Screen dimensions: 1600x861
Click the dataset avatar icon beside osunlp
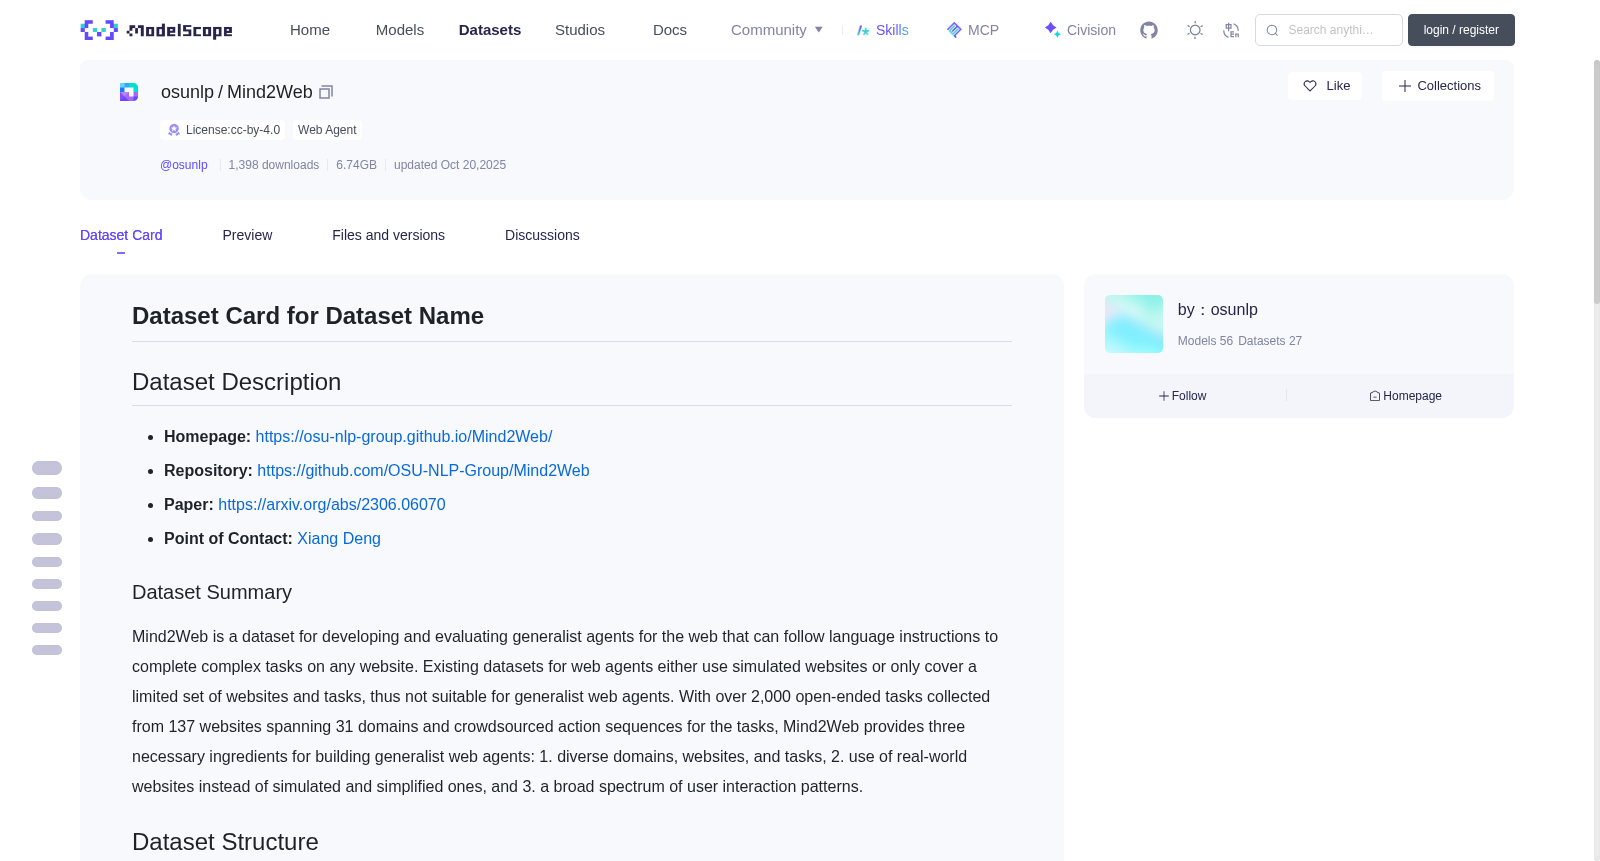[x=129, y=92]
